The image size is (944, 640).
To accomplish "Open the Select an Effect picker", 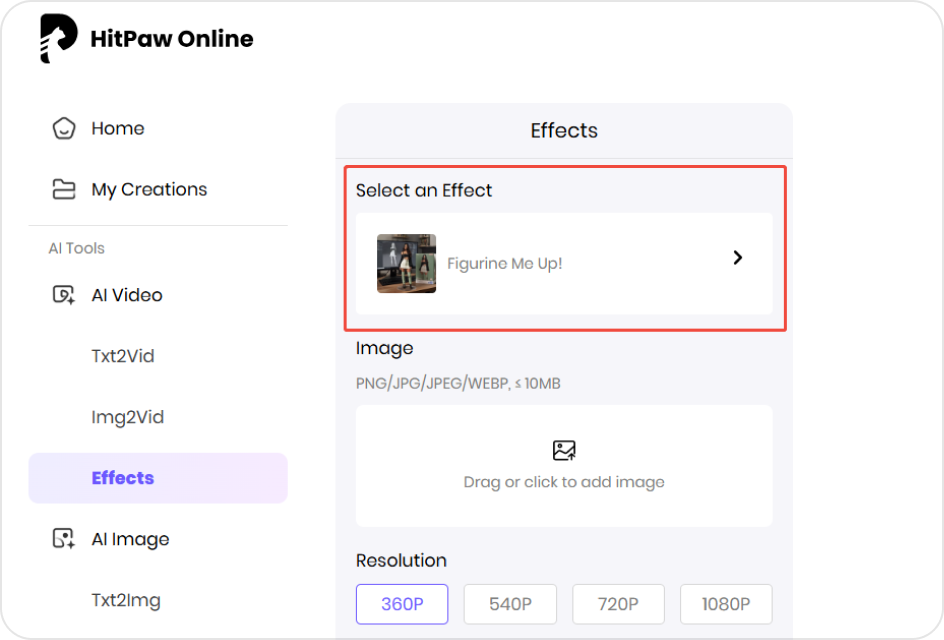I will pyautogui.click(x=564, y=263).
